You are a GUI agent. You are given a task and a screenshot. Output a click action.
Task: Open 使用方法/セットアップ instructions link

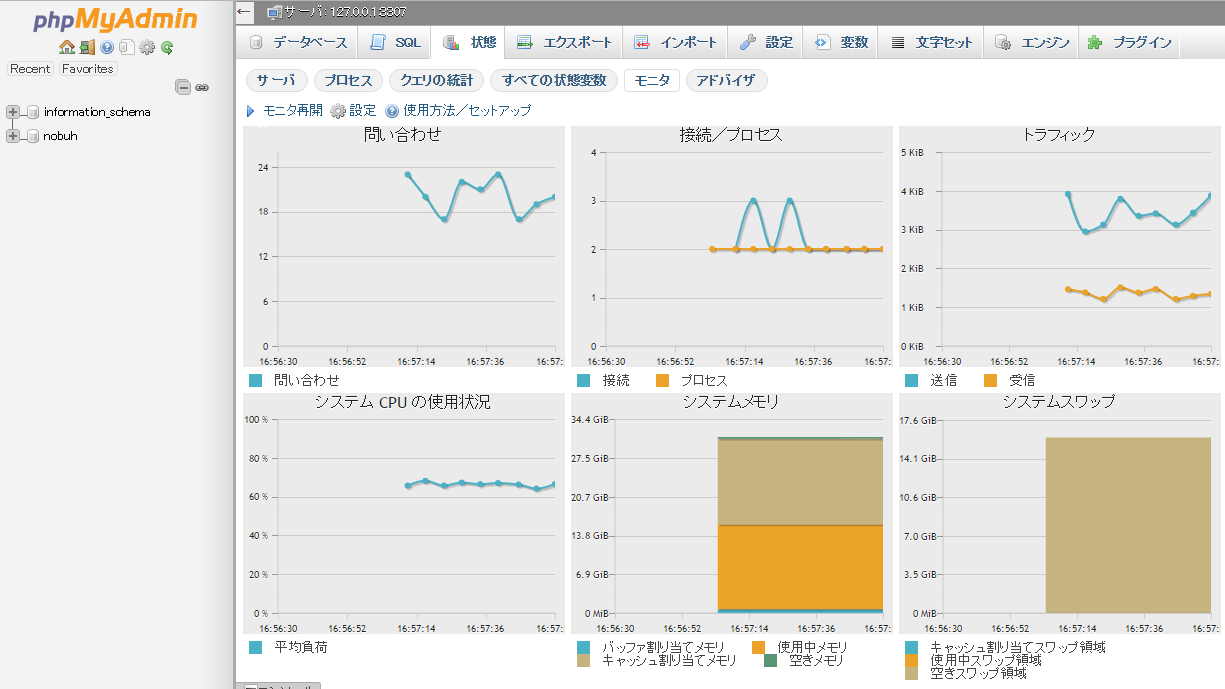(467, 111)
